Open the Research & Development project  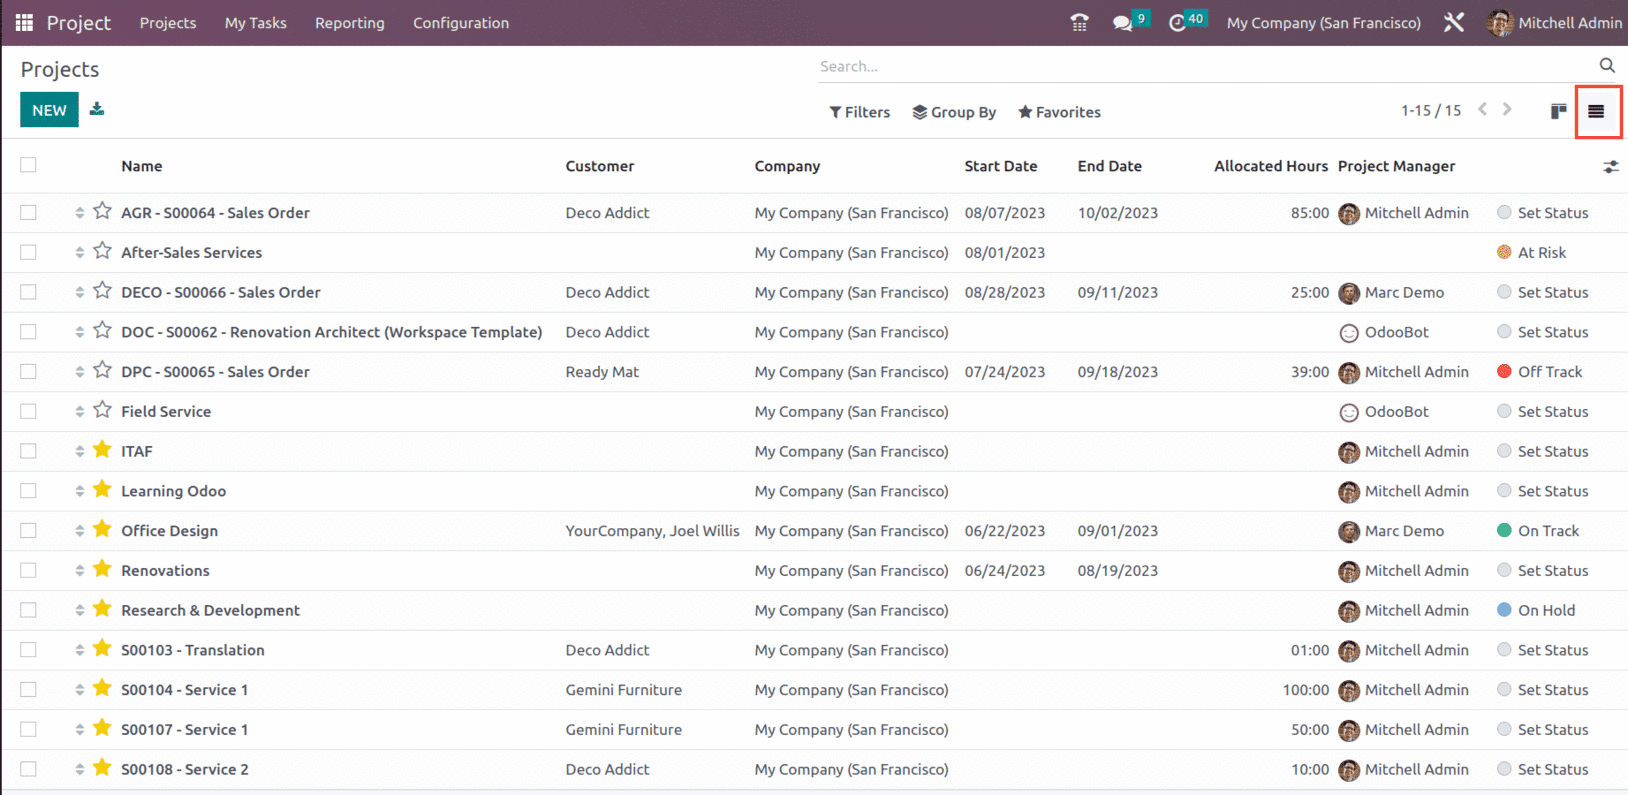[x=210, y=610]
